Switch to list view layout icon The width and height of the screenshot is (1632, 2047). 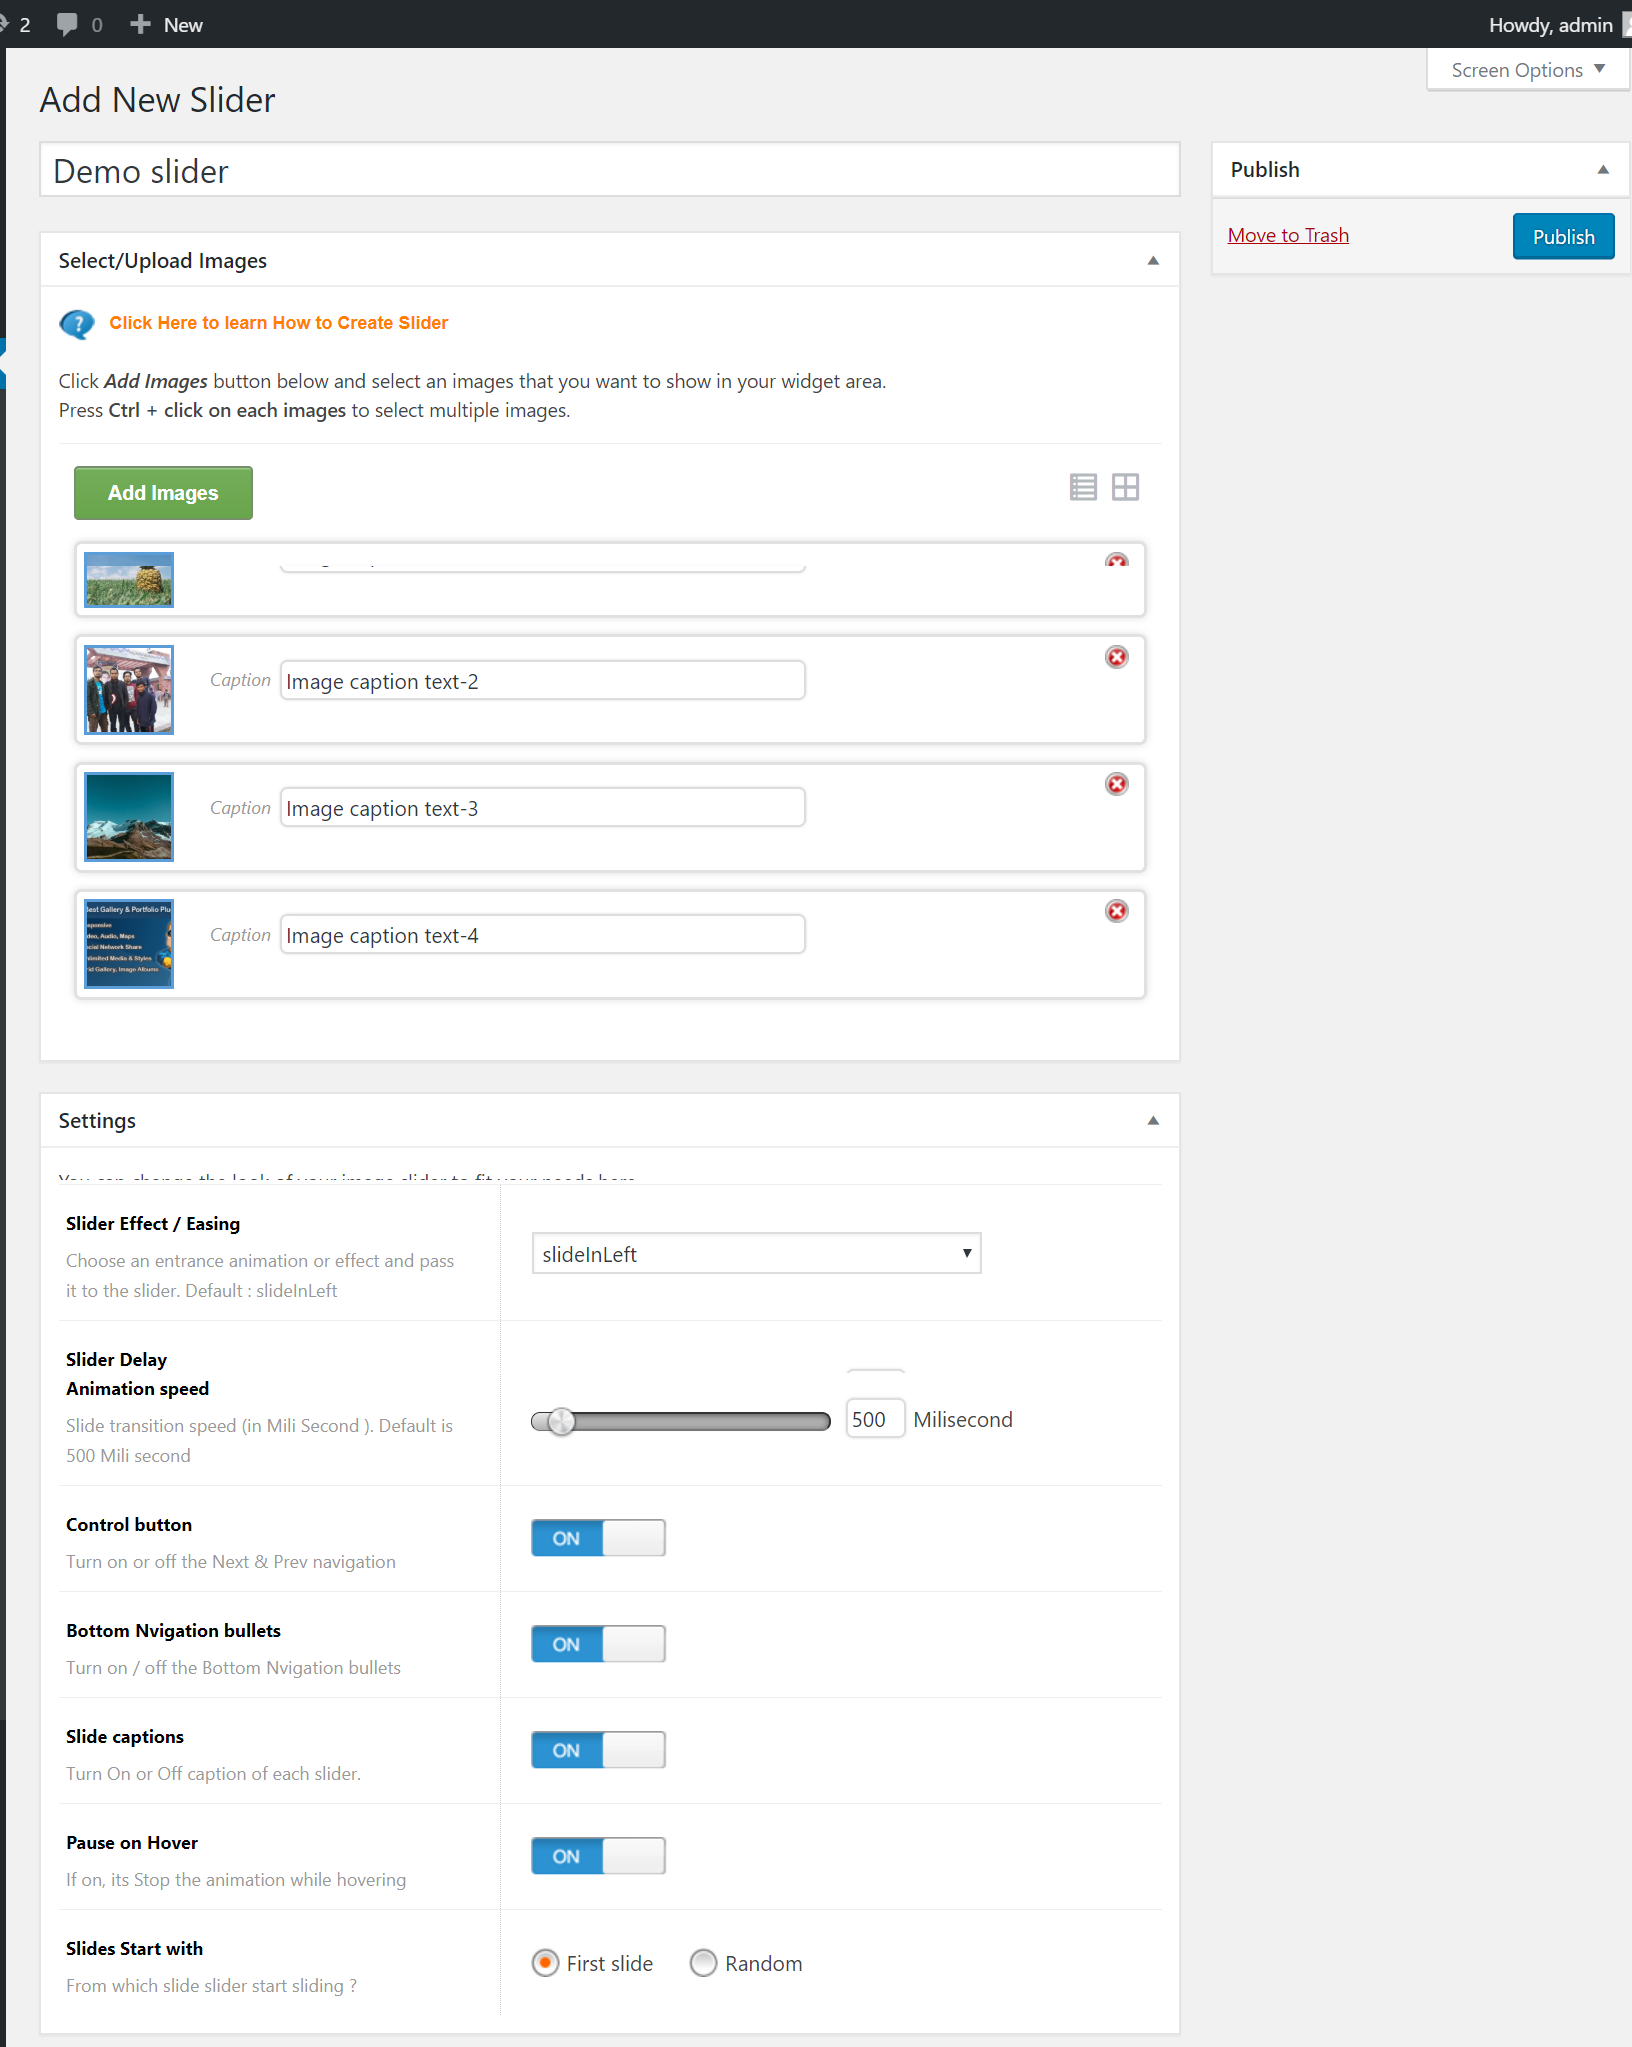1083,487
